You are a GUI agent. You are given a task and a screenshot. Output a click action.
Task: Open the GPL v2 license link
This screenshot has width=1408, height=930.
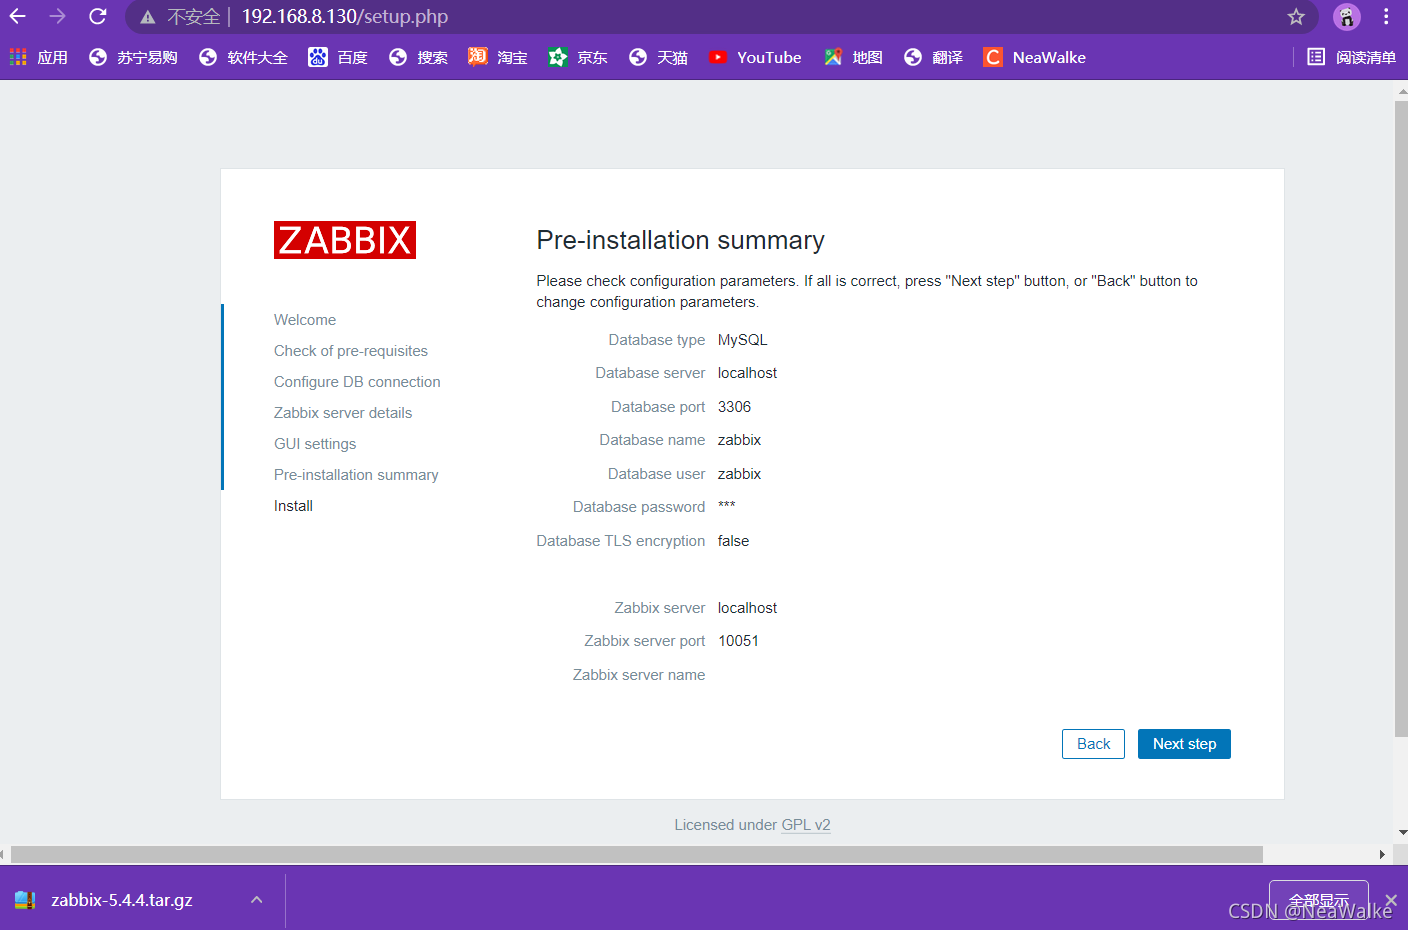[x=806, y=825]
